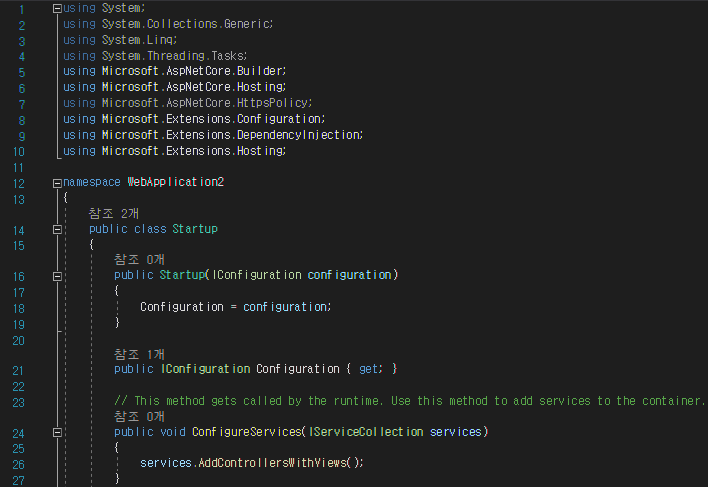This screenshot has height=487, width=708.
Task: Click the 'Startup' class name on line 14
Action: click(x=195, y=229)
